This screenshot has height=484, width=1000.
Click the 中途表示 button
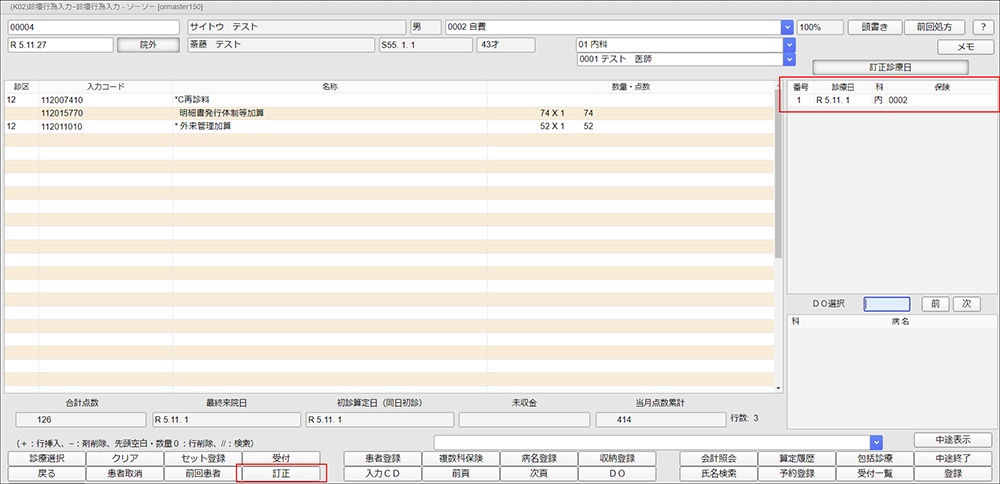[x=952, y=440]
